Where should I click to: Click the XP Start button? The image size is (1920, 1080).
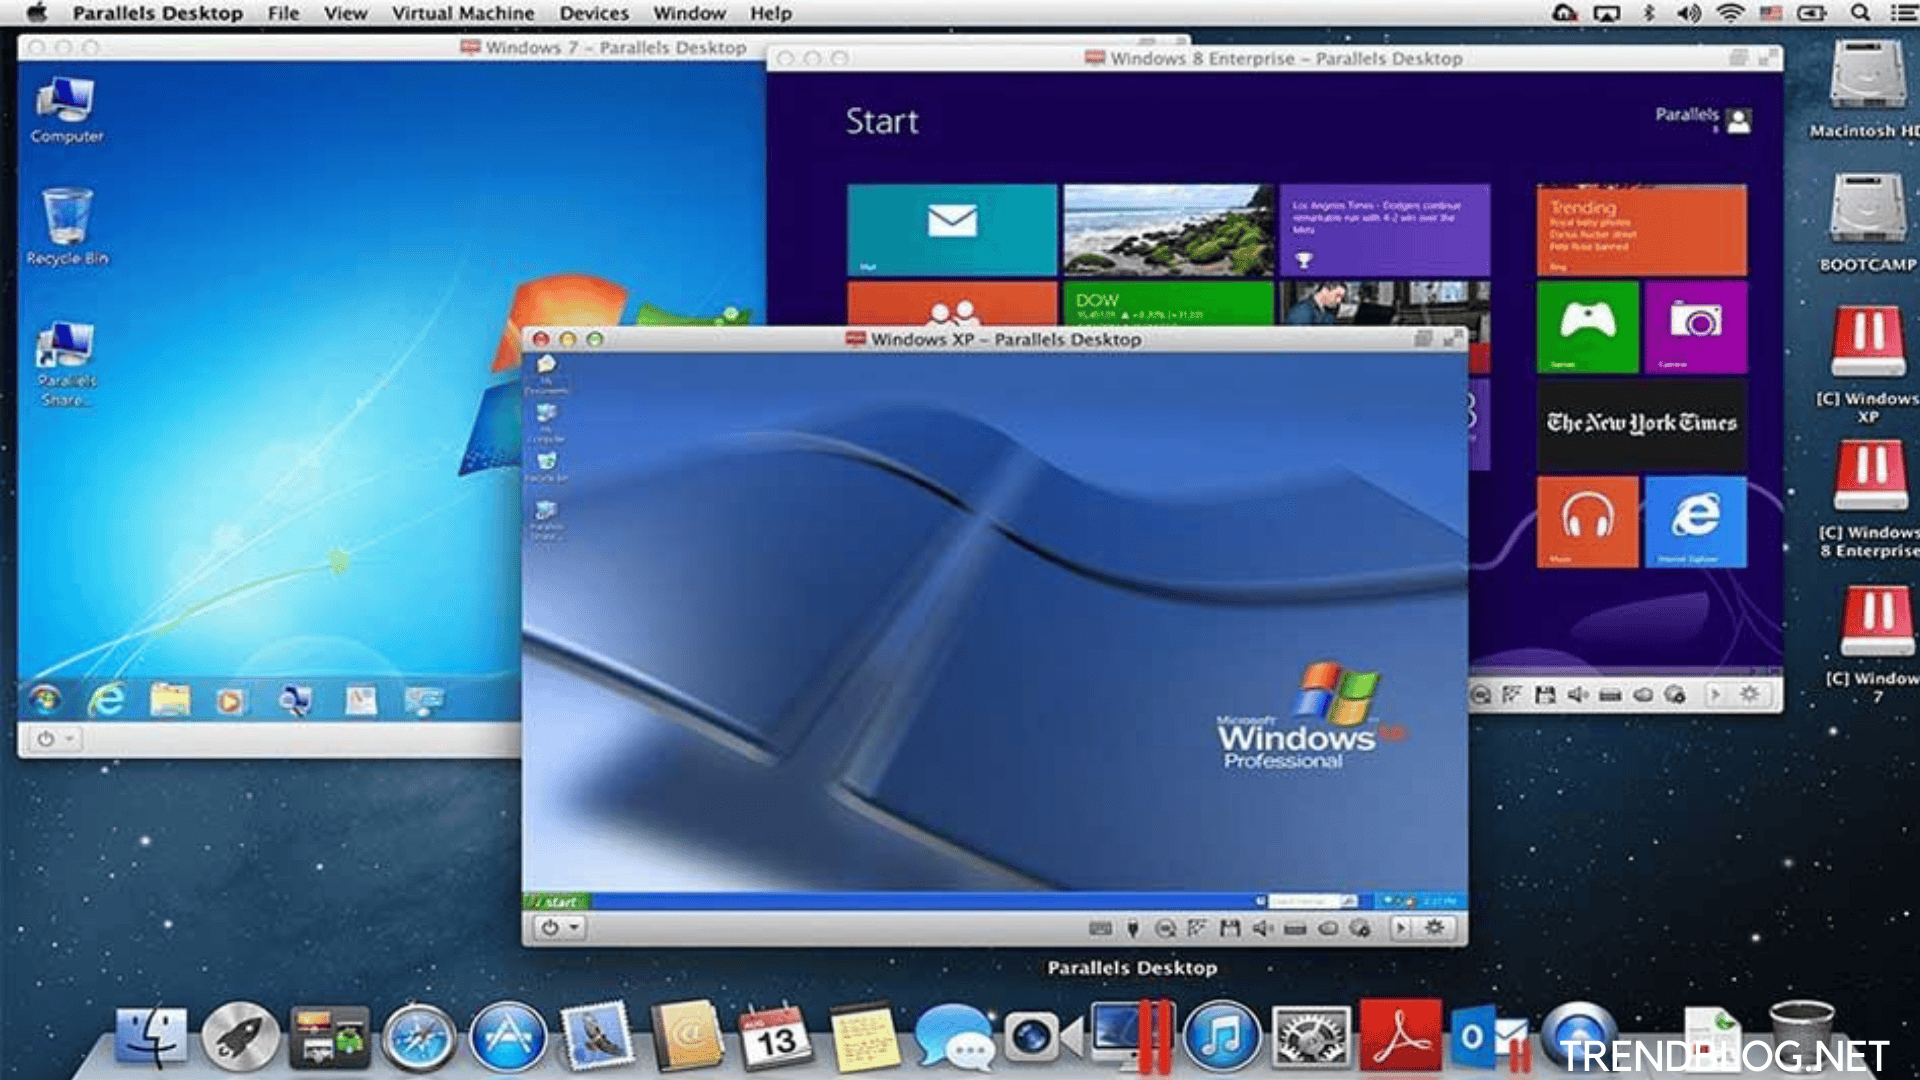(x=557, y=901)
